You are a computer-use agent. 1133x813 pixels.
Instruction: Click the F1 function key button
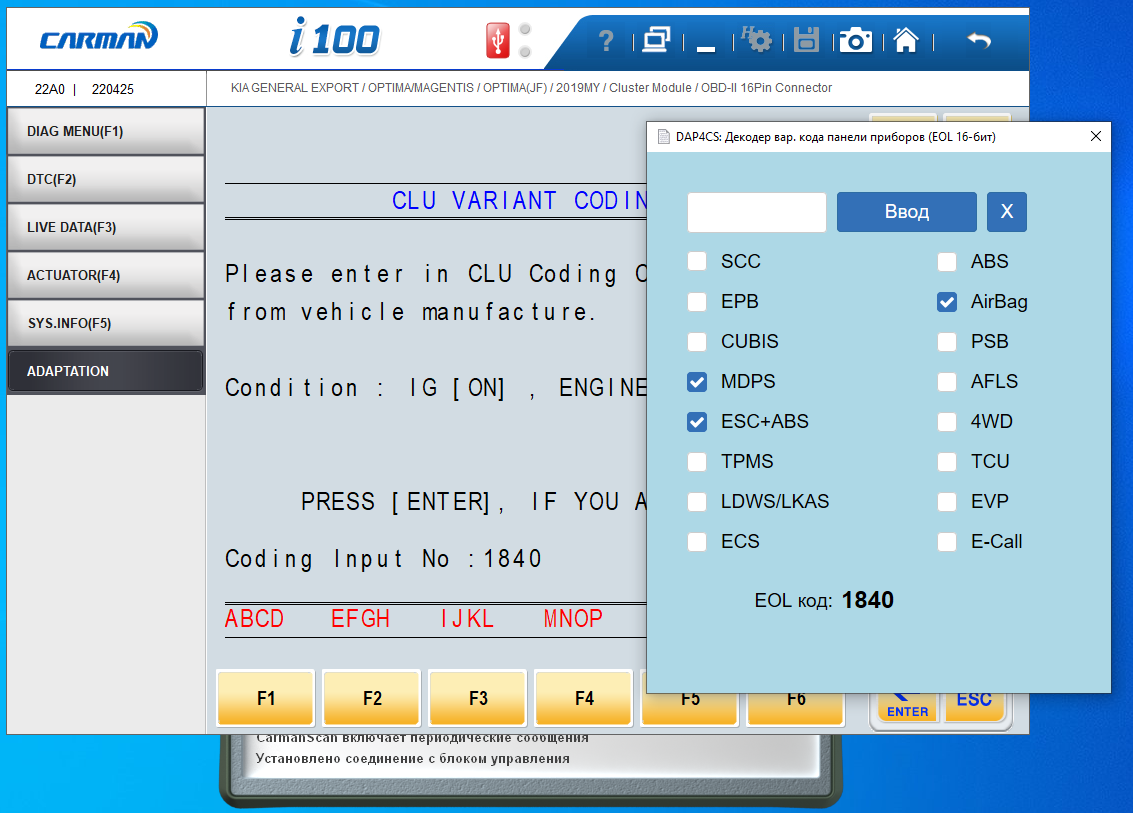click(x=266, y=698)
